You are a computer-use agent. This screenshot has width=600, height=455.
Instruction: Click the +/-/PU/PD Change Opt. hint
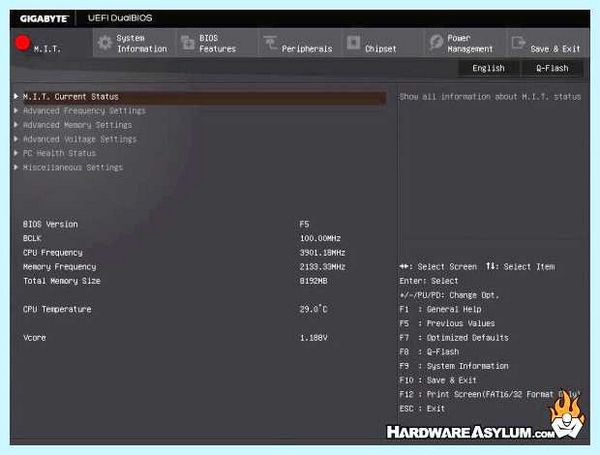[449, 295]
